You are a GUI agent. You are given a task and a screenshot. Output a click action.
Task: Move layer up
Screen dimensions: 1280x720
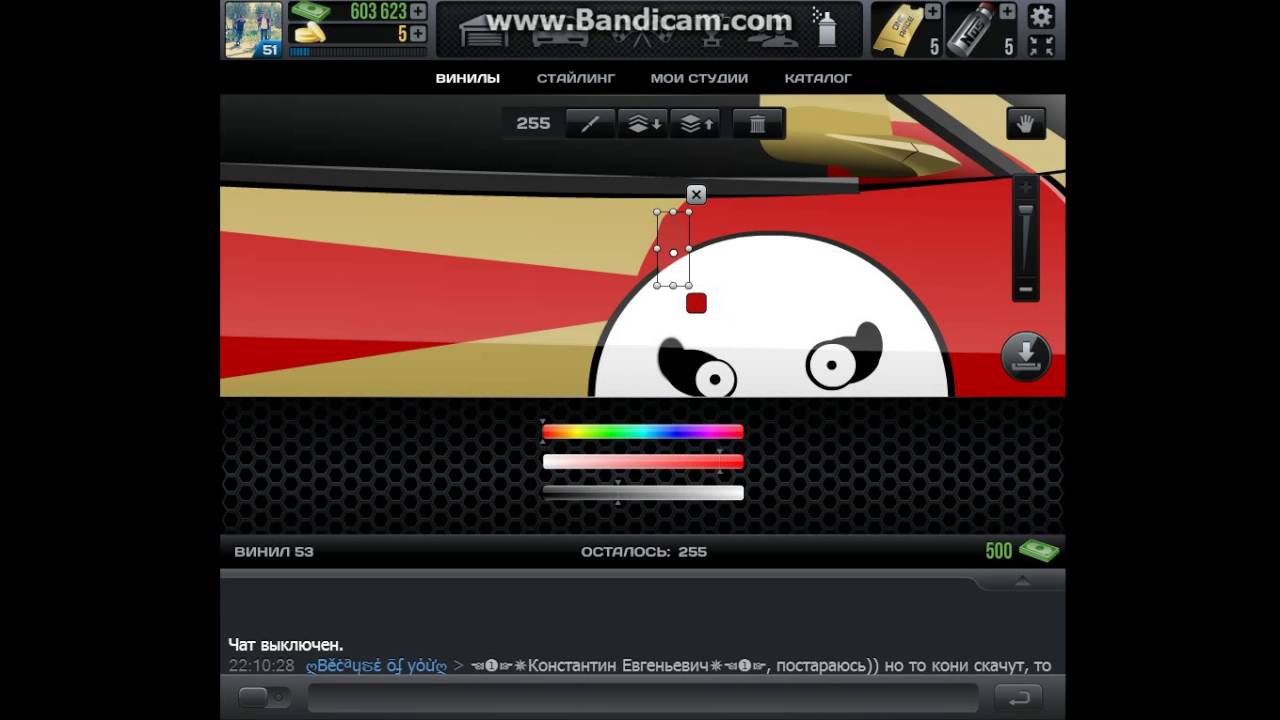pos(696,123)
